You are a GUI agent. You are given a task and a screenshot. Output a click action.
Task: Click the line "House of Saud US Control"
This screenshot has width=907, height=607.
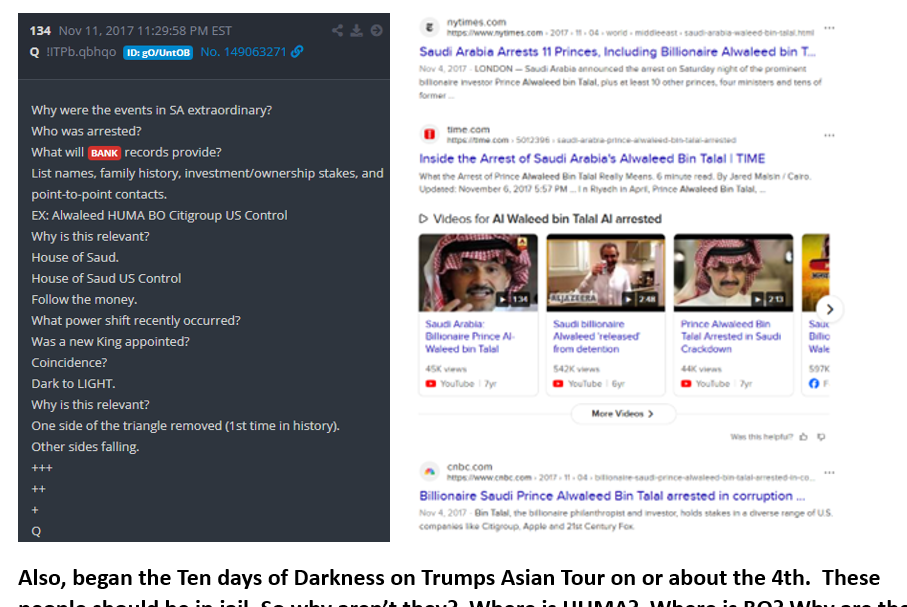pyautogui.click(x=106, y=278)
